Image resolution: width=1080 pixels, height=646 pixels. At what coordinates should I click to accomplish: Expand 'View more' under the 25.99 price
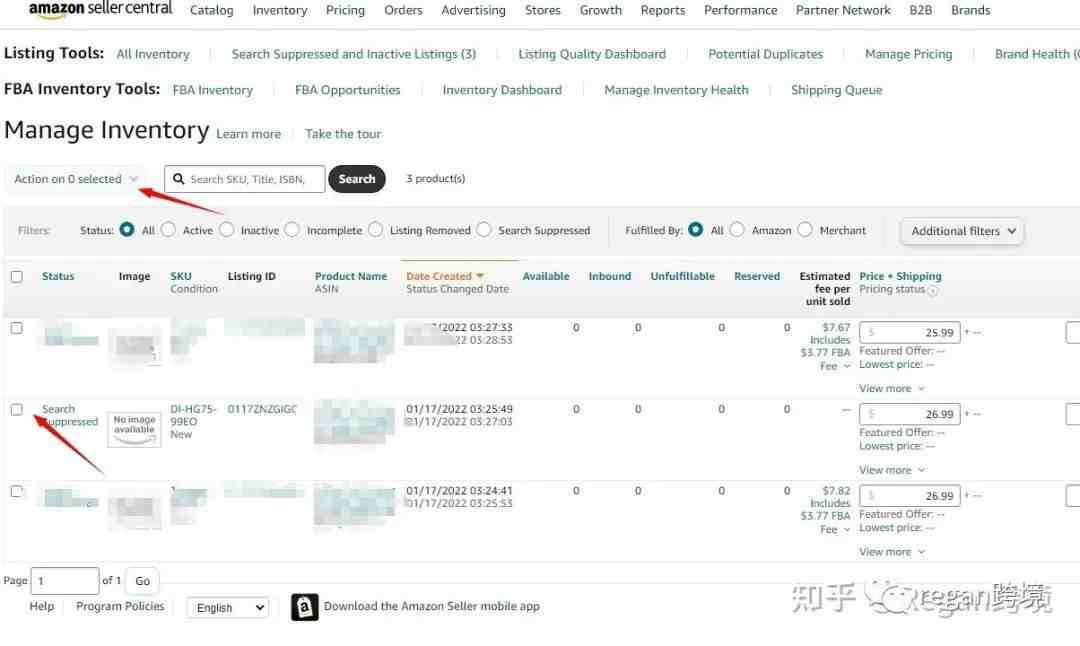(891, 389)
